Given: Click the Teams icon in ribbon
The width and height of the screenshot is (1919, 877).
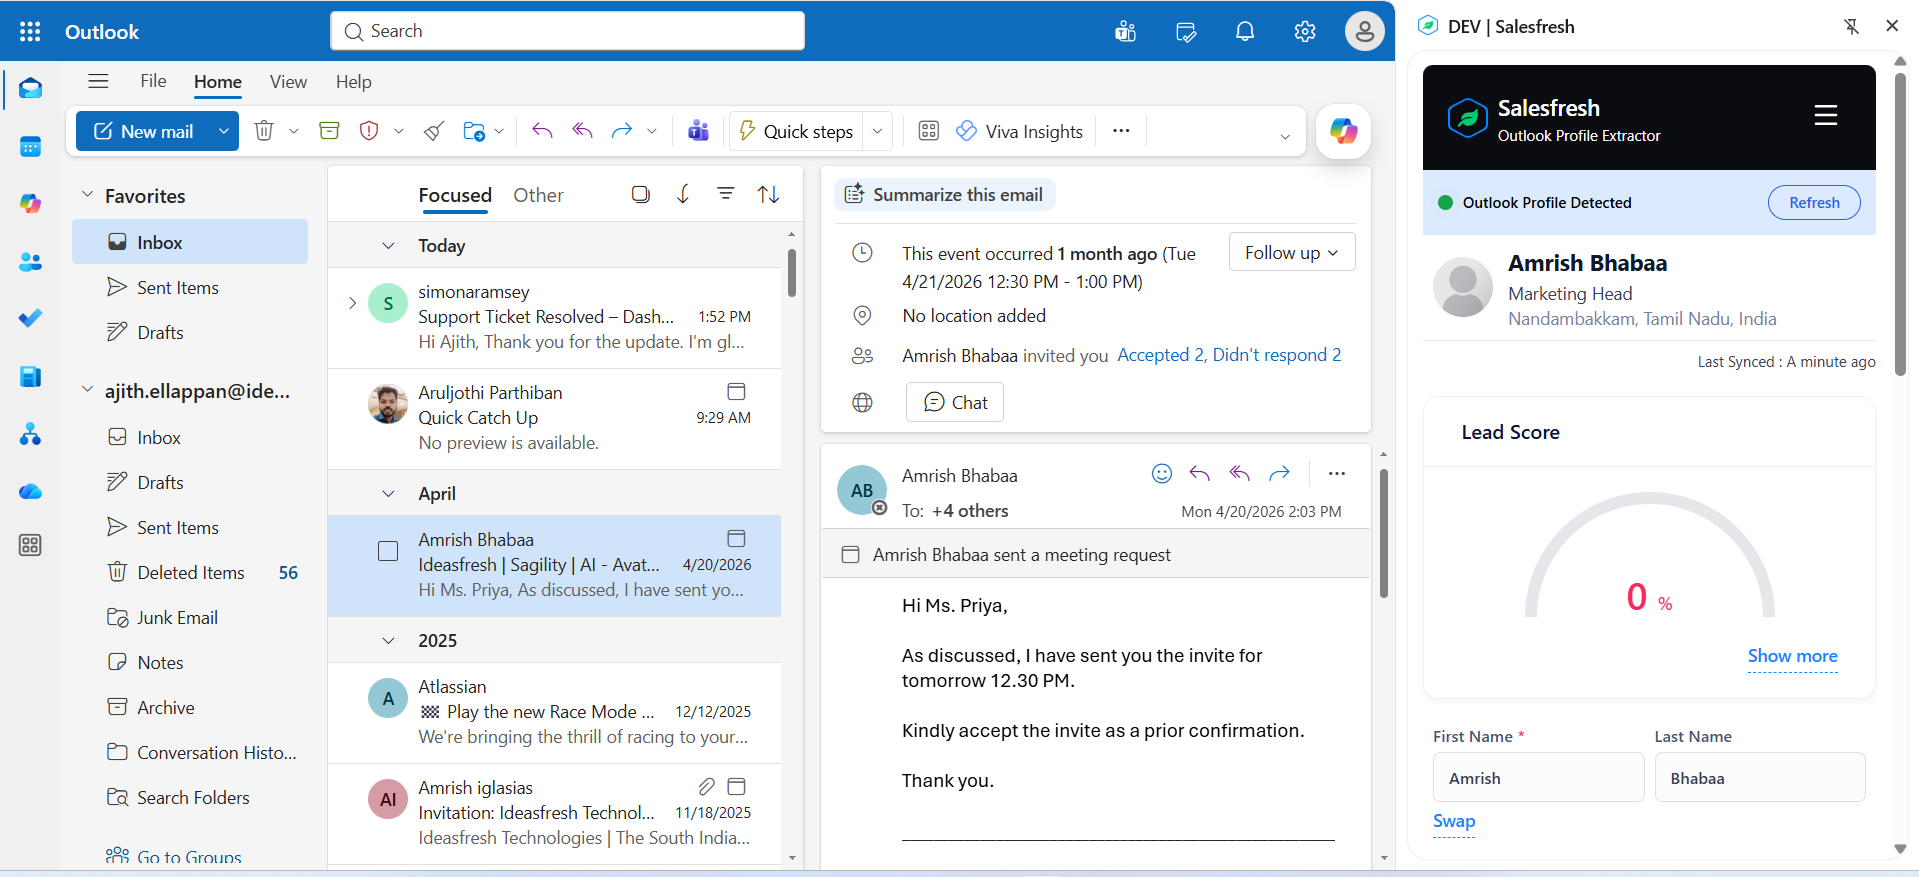Looking at the screenshot, I should point(699,131).
